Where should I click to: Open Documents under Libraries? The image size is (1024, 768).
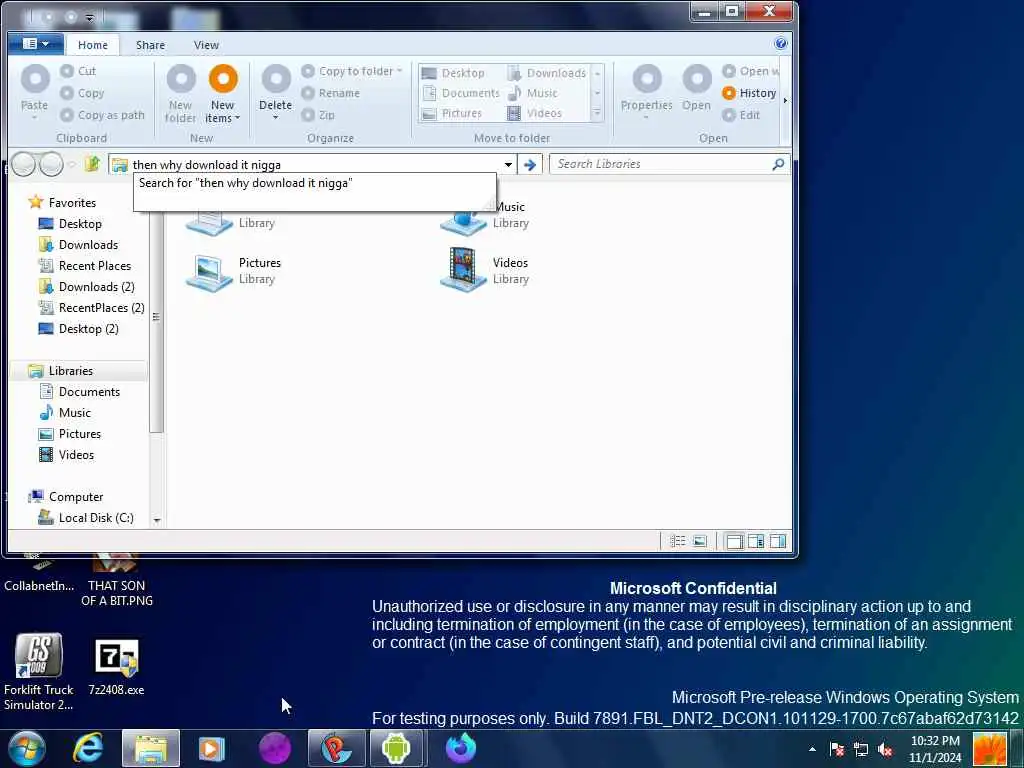tap(80, 391)
